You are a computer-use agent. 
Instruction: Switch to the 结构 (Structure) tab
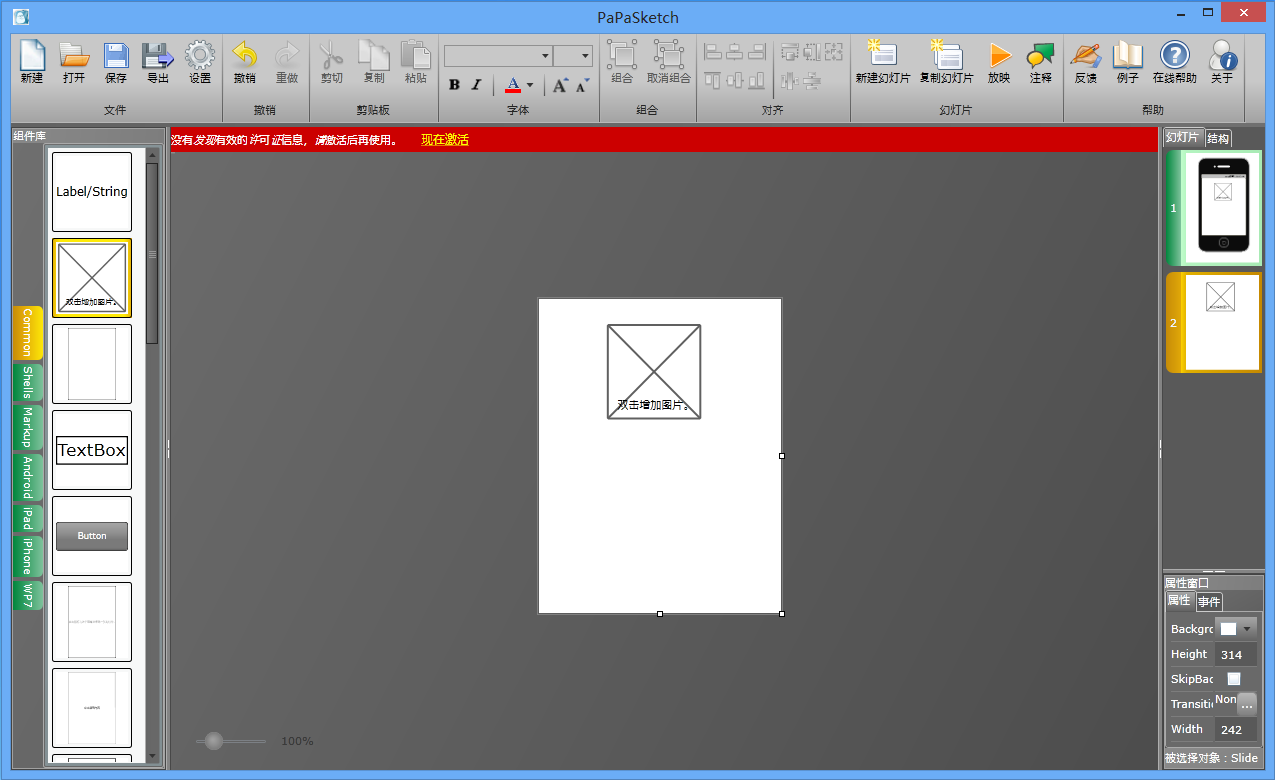(1218, 139)
